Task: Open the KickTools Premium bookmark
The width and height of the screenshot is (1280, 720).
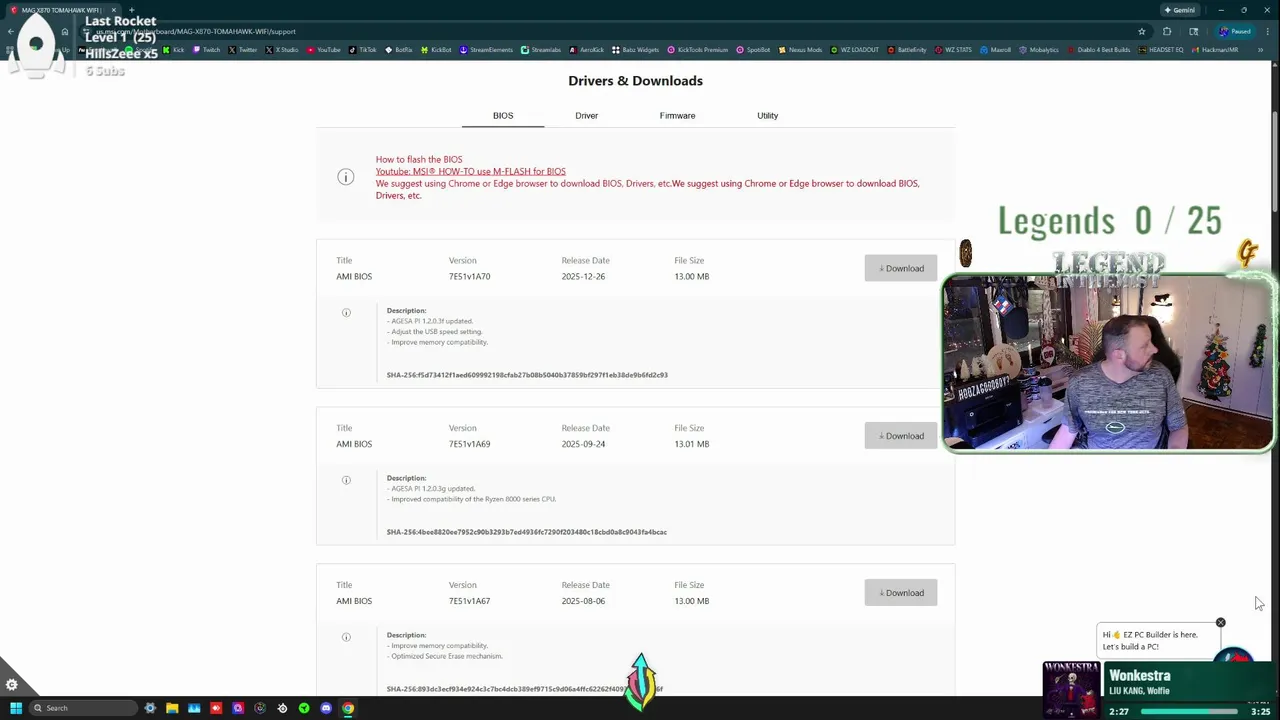Action: coord(698,50)
